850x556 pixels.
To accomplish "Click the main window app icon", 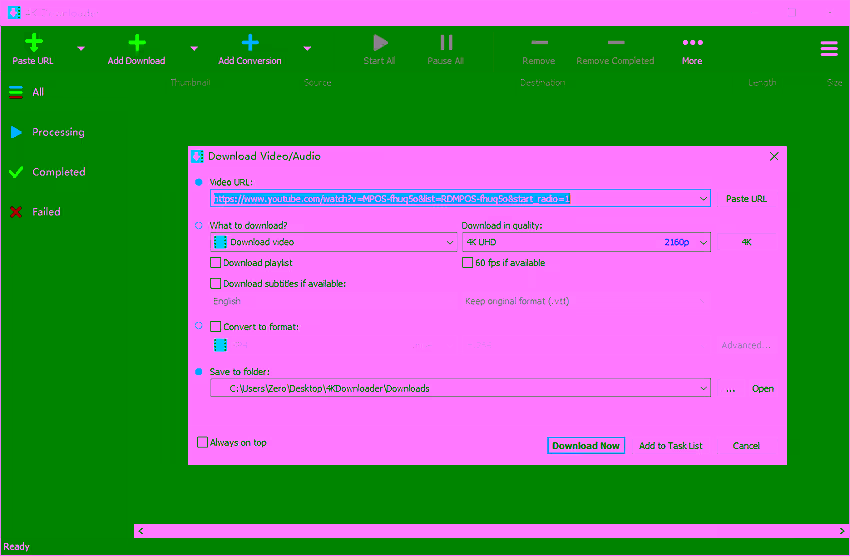I will (14, 12).
